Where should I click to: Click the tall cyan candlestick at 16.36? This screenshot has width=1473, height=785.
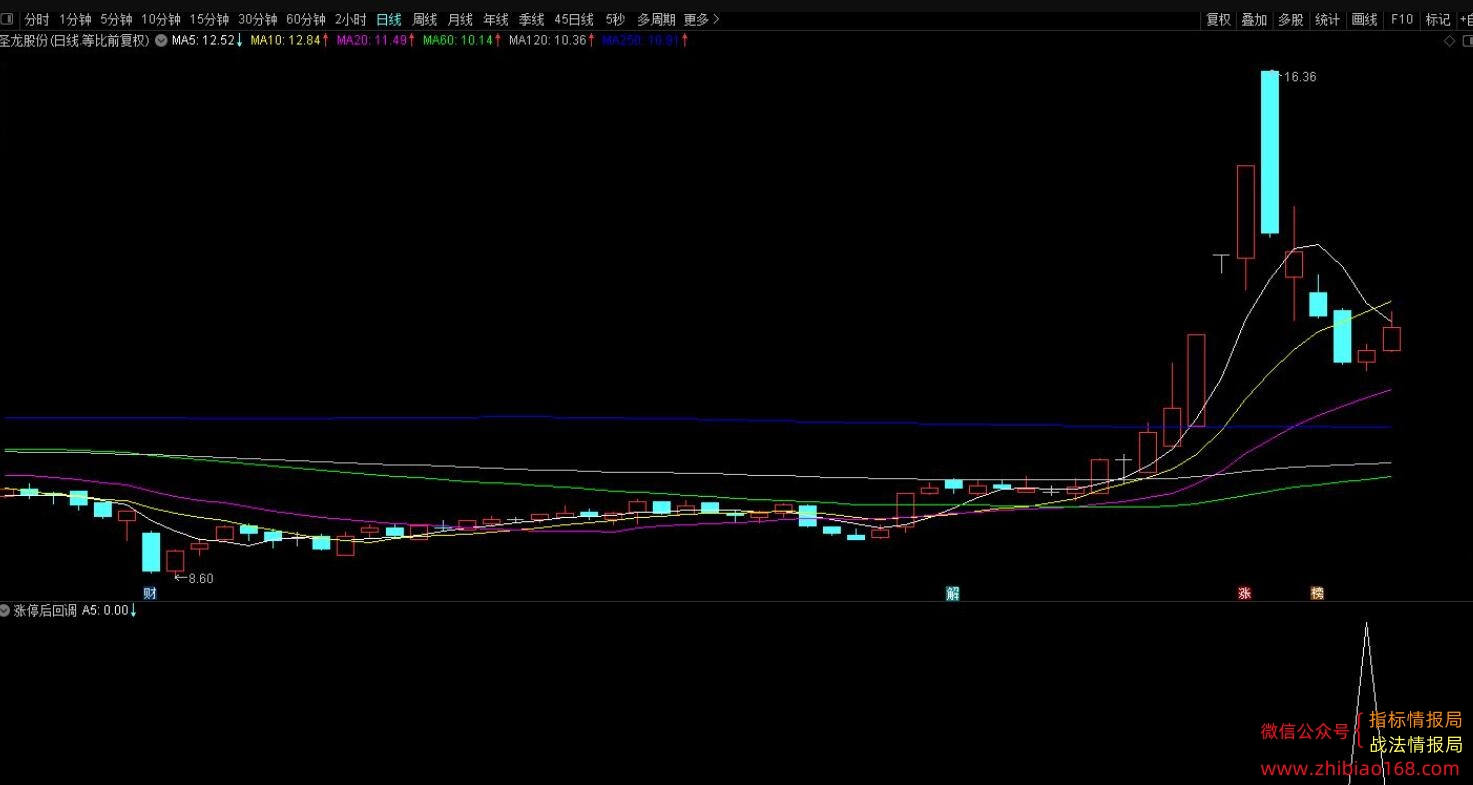click(1269, 152)
